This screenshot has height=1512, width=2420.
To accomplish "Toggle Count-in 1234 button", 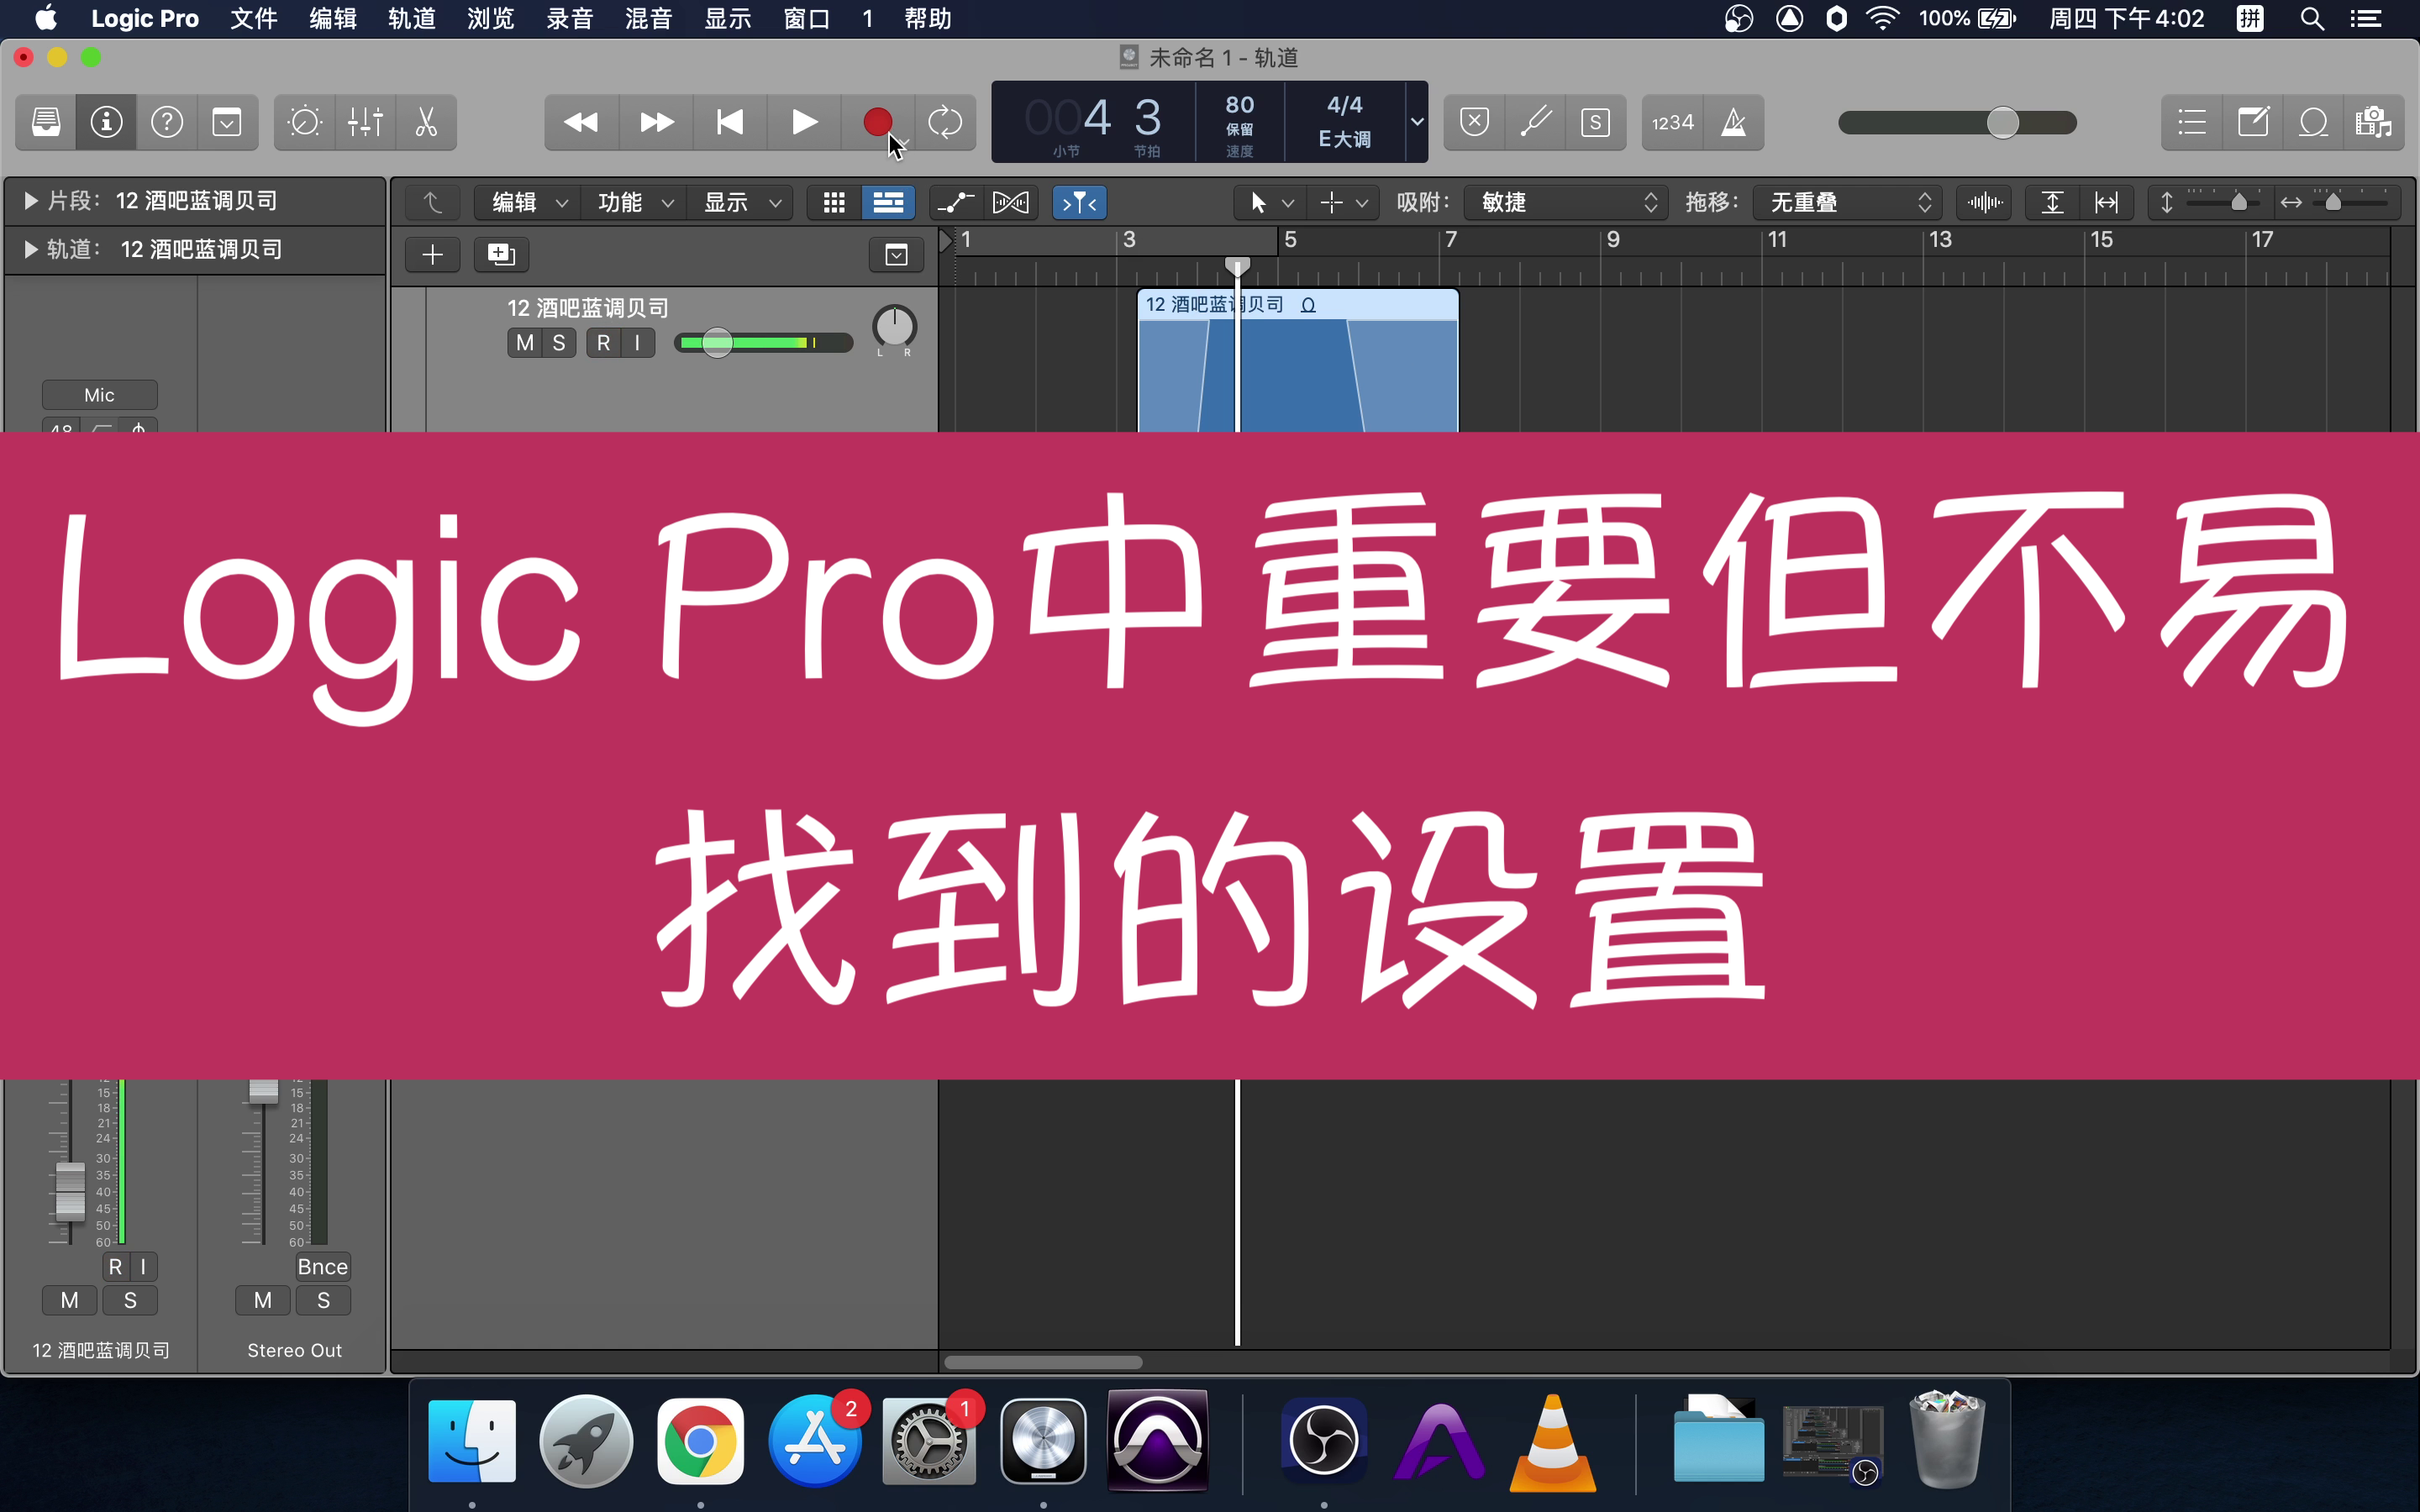I will coord(1672,122).
